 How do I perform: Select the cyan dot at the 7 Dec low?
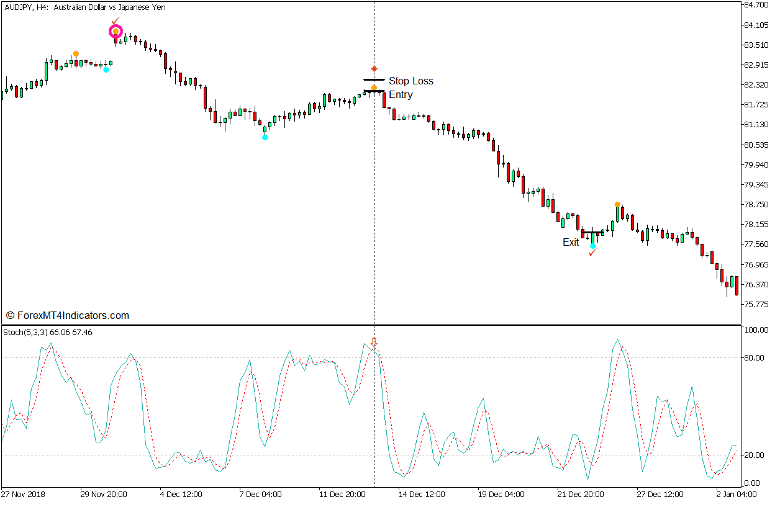point(265,137)
